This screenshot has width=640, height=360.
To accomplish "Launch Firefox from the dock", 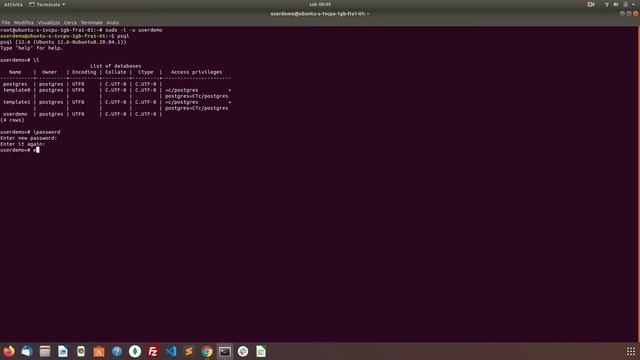I will pyautogui.click(x=9, y=351).
